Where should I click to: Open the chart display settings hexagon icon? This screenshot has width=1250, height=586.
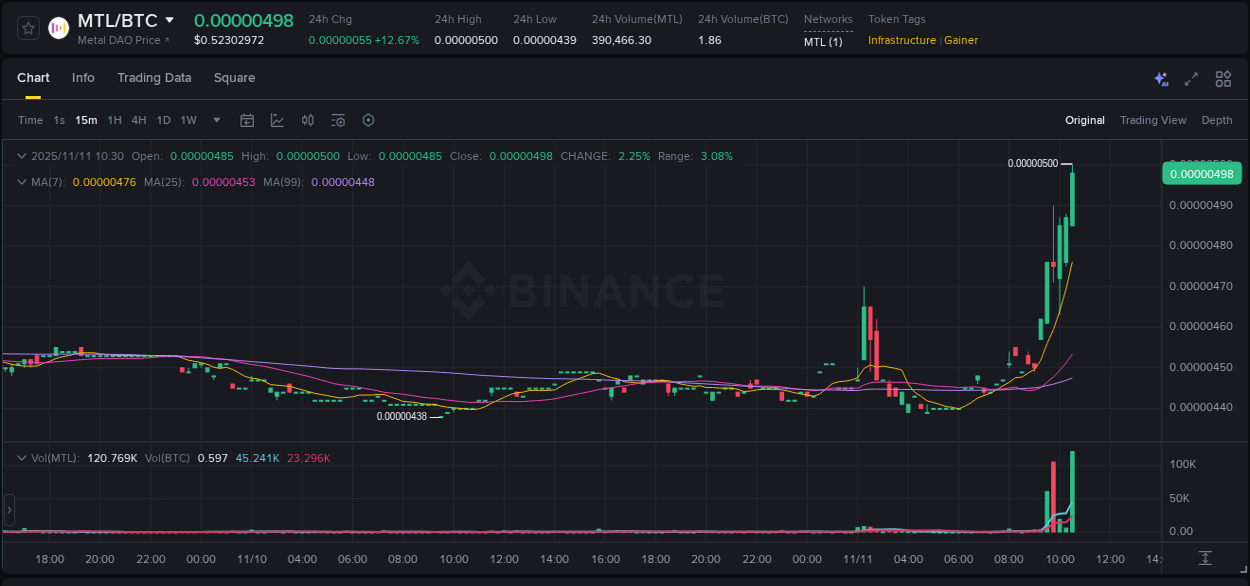pyautogui.click(x=368, y=120)
